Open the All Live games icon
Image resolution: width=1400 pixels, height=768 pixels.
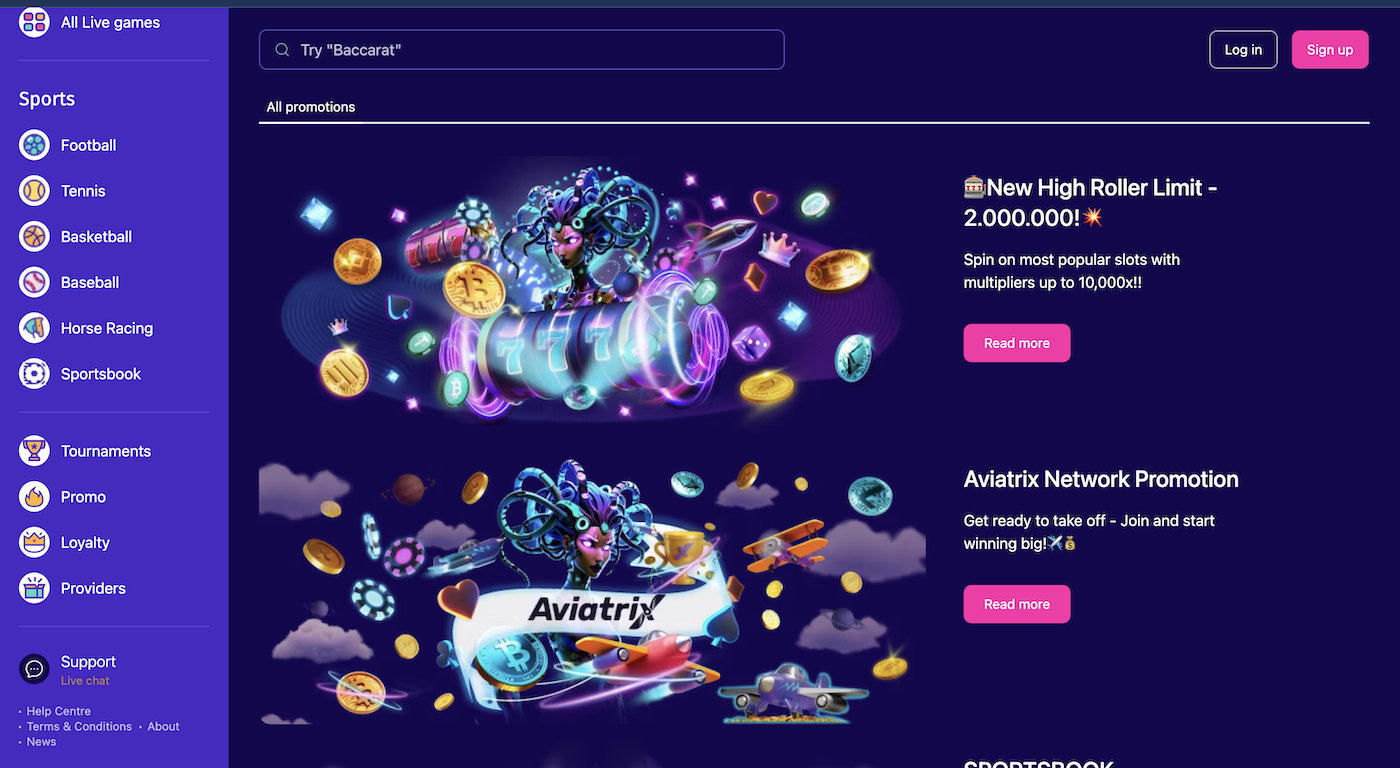coord(34,22)
